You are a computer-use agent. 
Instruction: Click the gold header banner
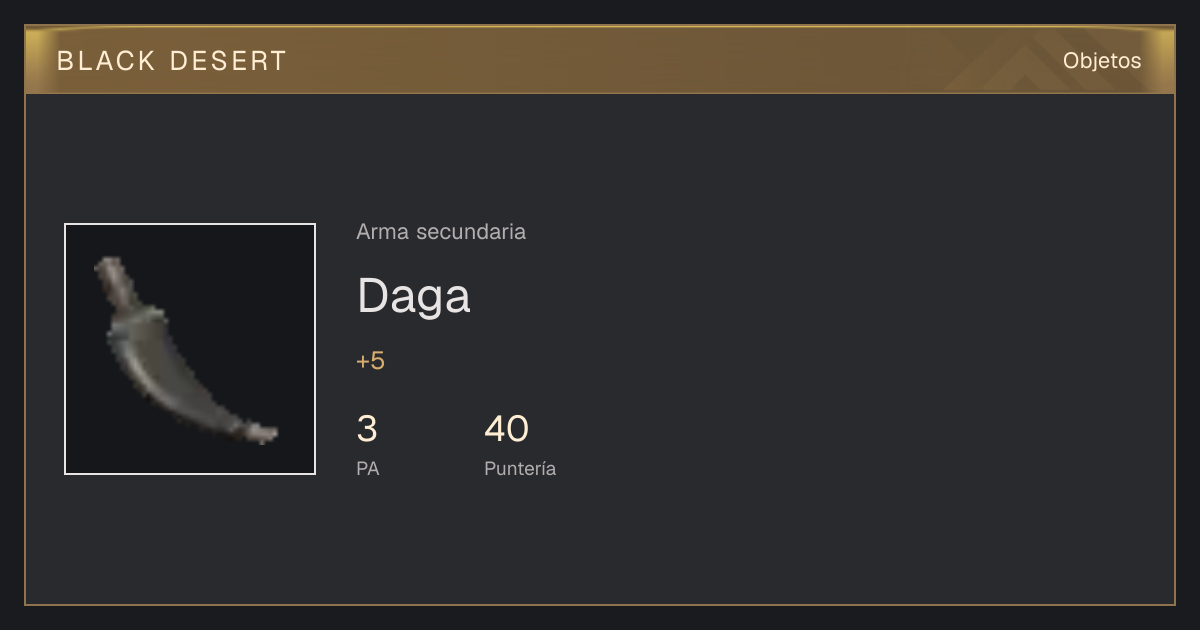click(600, 61)
